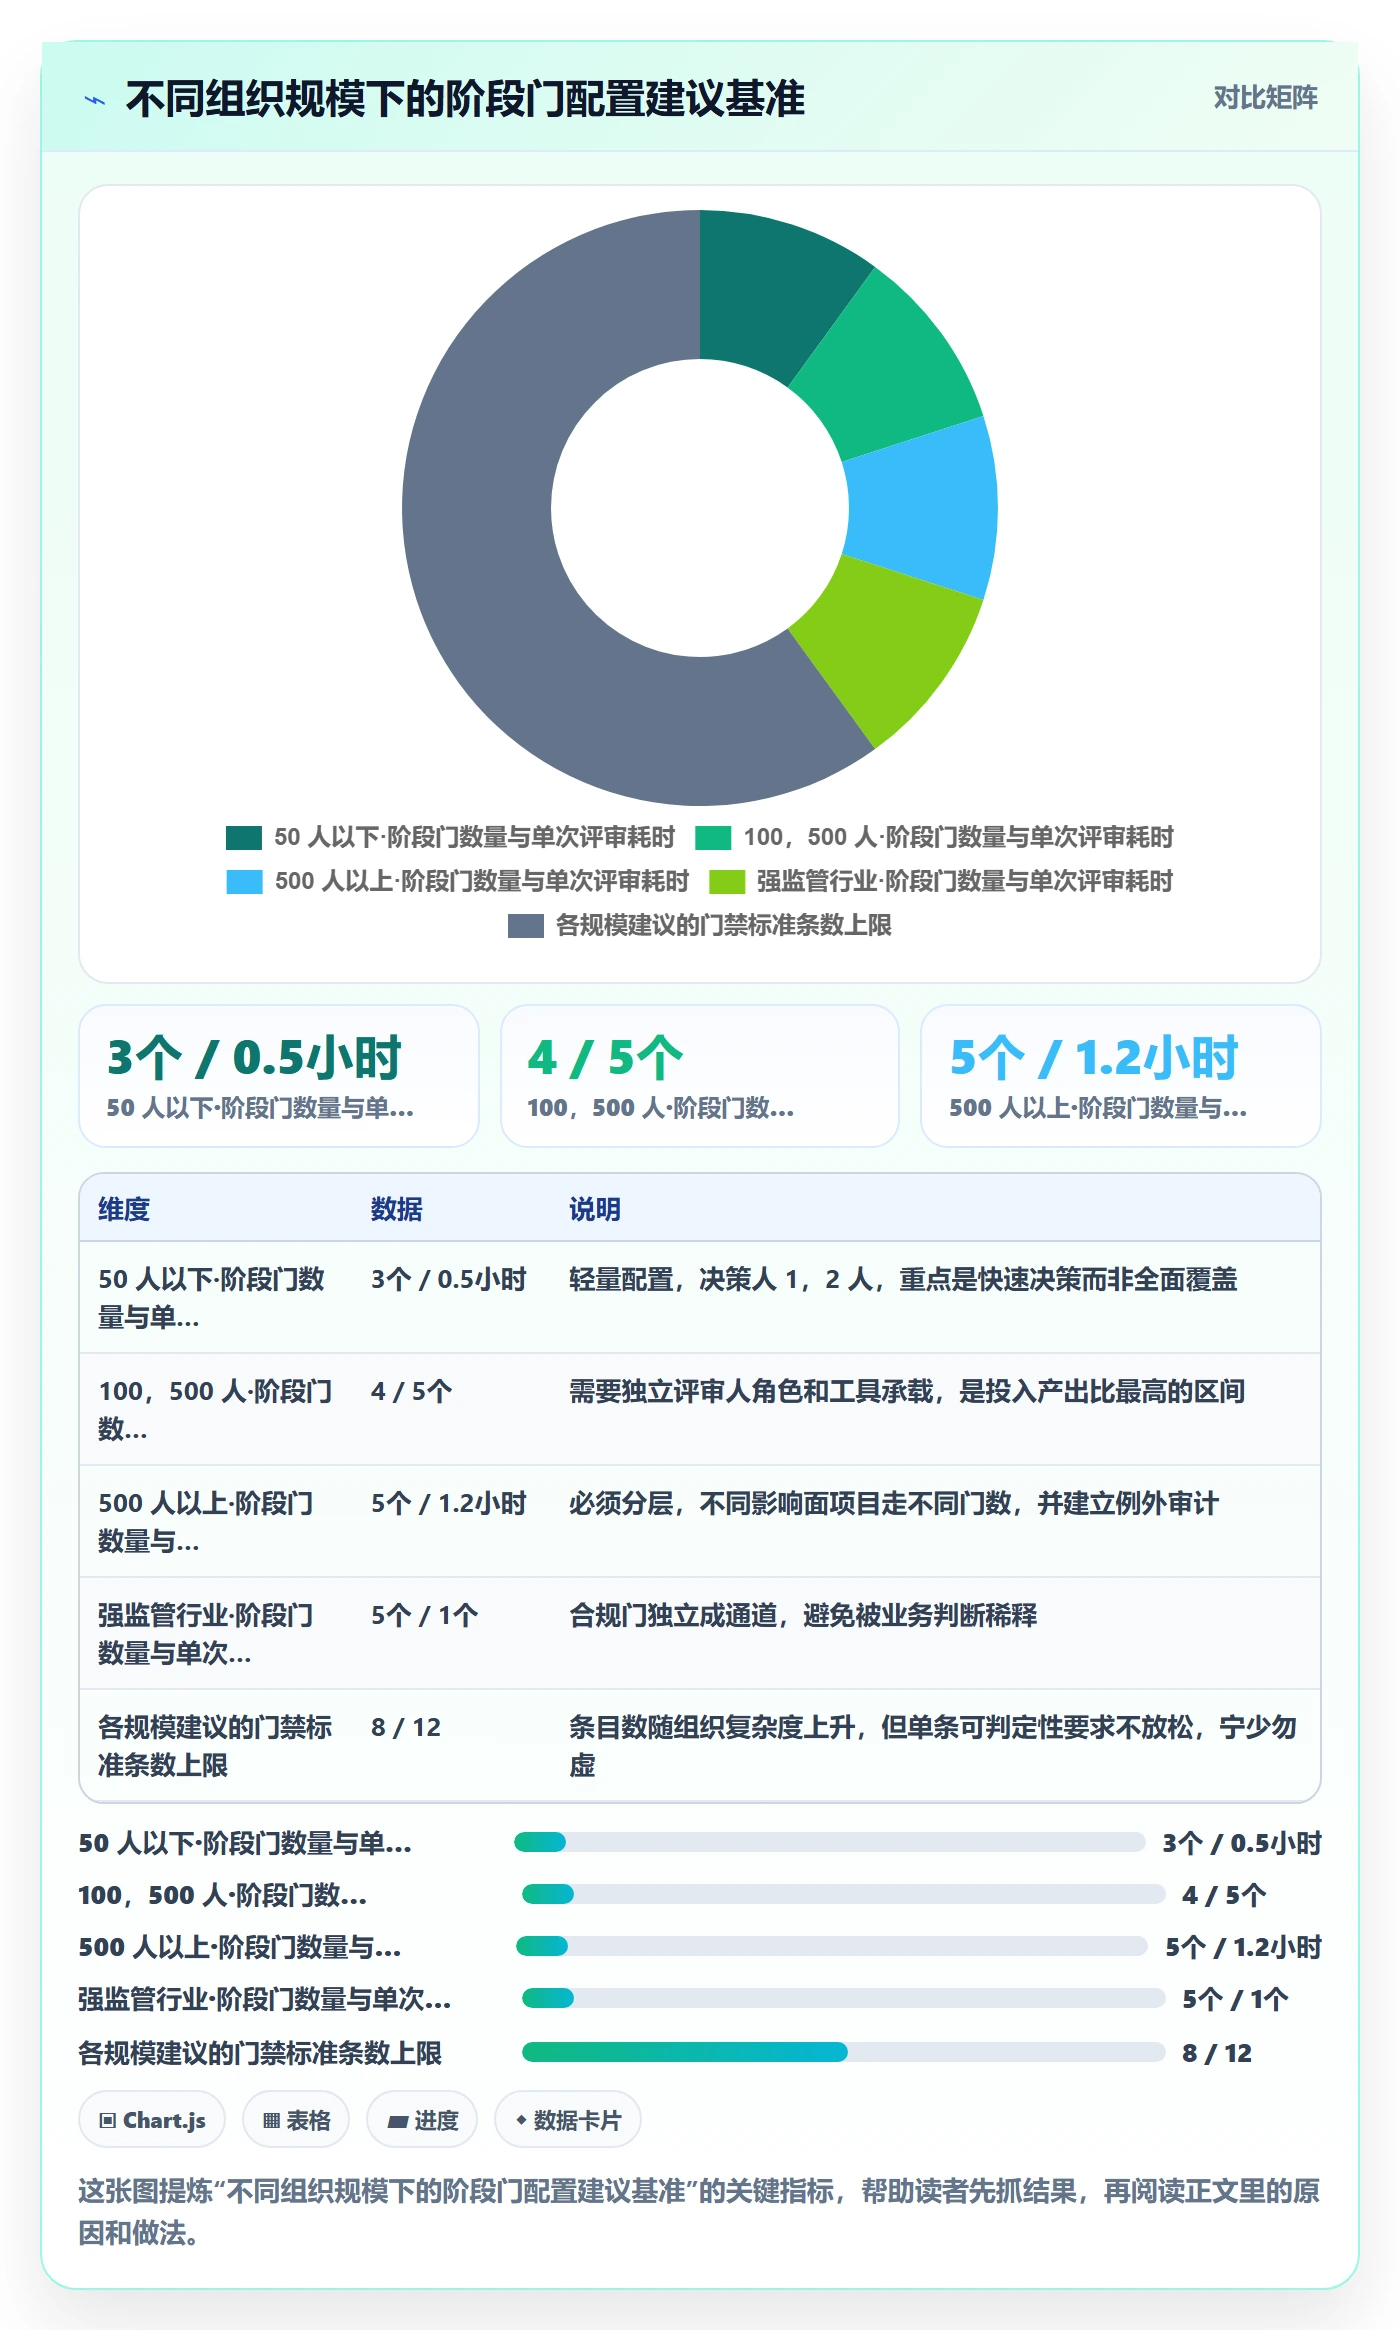Image resolution: width=1400 pixels, height=2330 pixels.
Task: Click the 说明 column header
Action: (x=595, y=1209)
